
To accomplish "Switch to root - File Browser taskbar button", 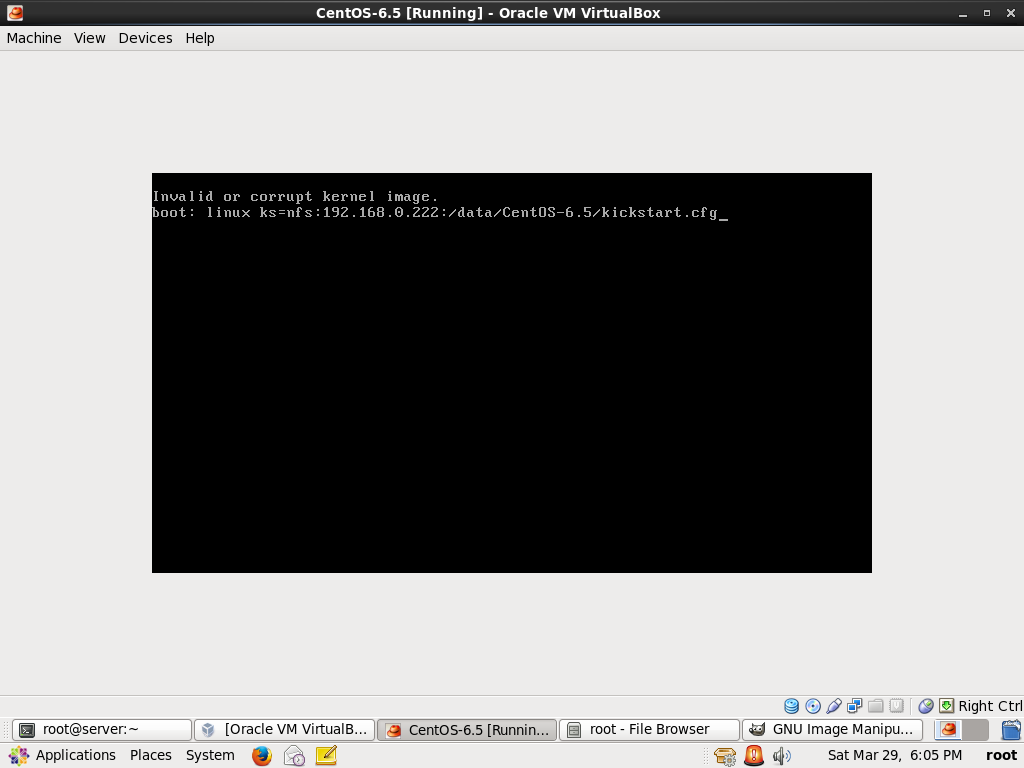I will point(650,729).
